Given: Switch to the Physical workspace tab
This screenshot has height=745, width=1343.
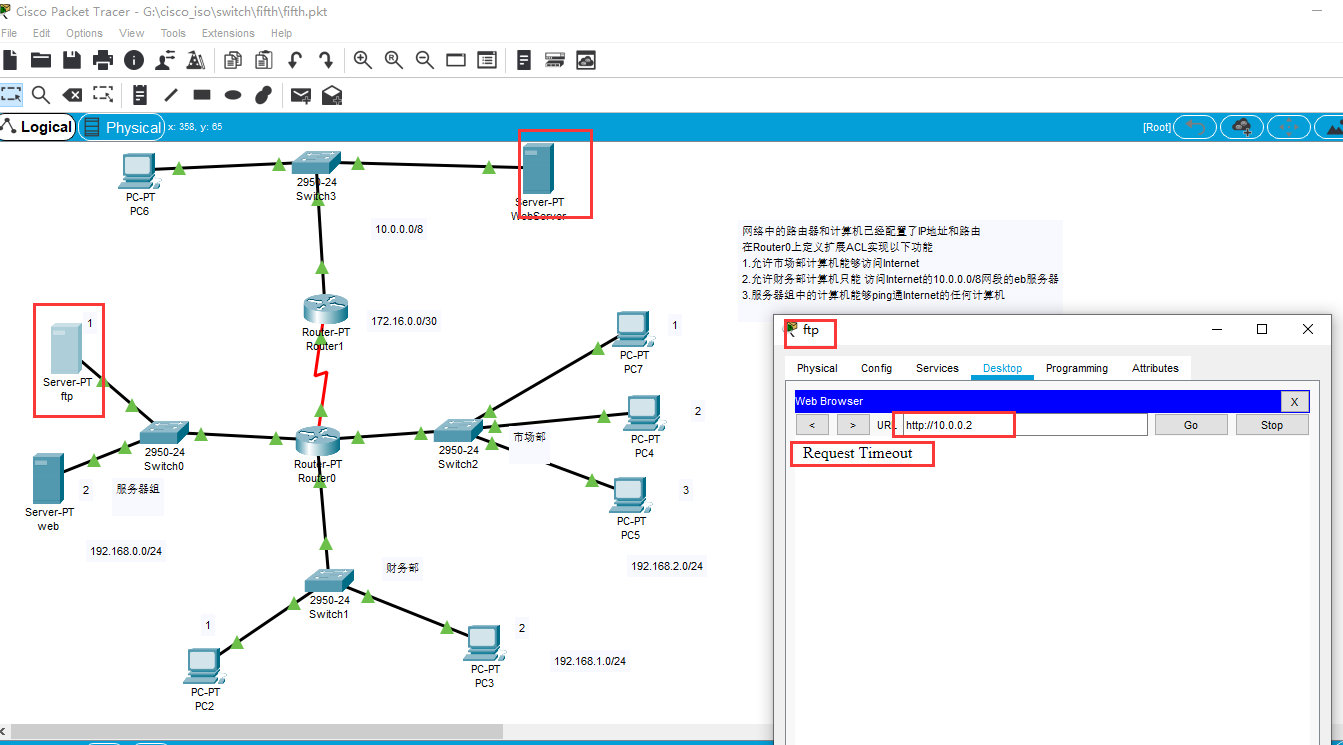Looking at the screenshot, I should [122, 127].
